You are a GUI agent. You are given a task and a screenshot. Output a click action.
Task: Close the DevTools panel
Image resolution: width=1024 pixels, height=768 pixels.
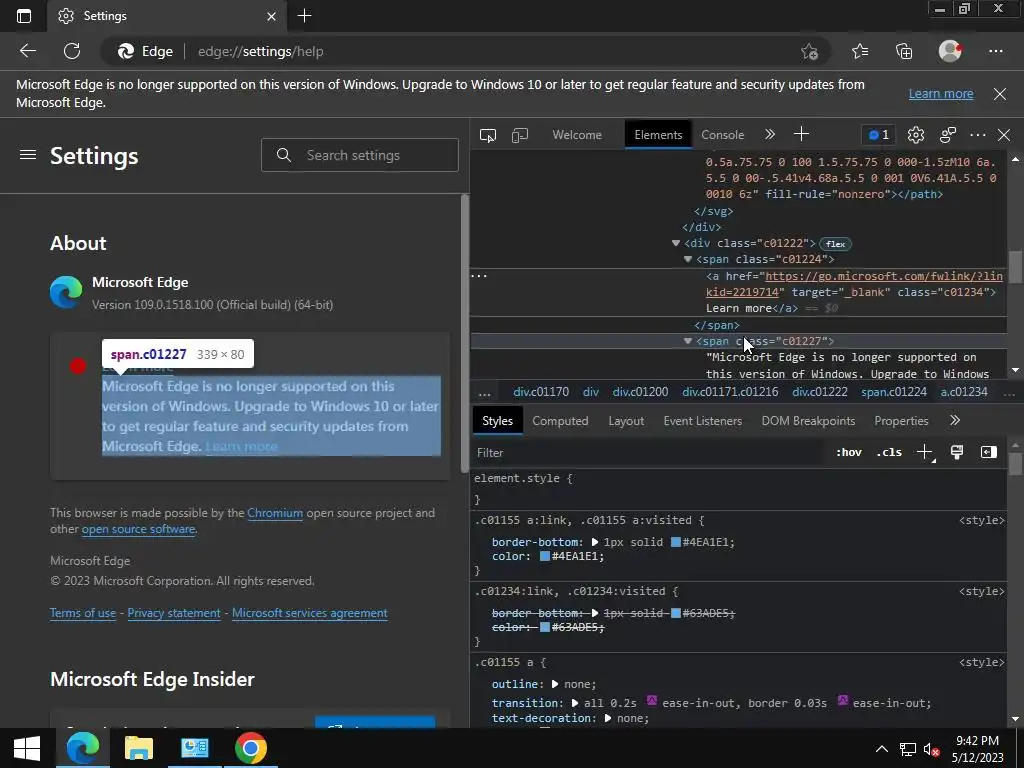pos(1004,135)
